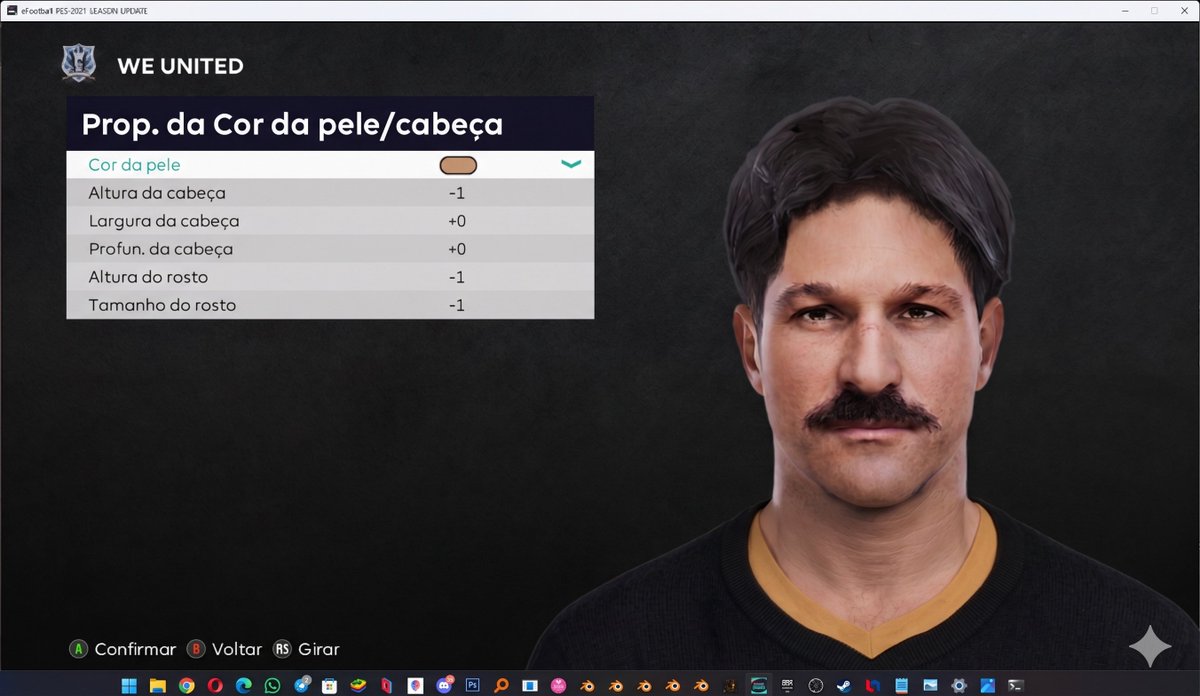Open BlueStacks from the taskbar
This screenshot has height=696, width=1200.
[x=358, y=685]
